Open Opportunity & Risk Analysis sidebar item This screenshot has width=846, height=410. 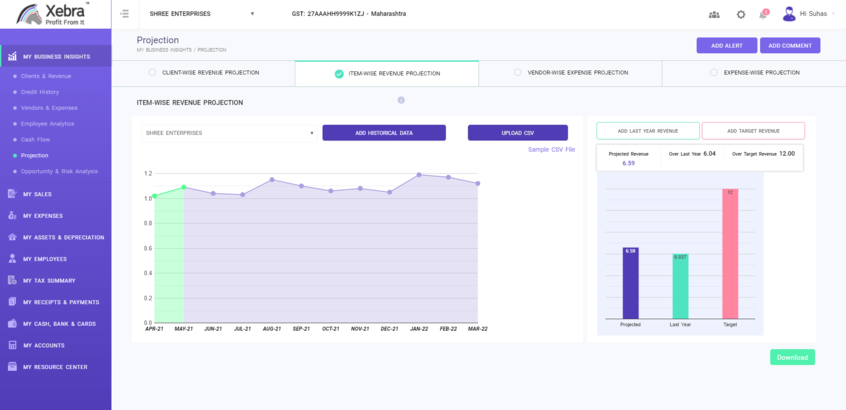click(x=59, y=171)
